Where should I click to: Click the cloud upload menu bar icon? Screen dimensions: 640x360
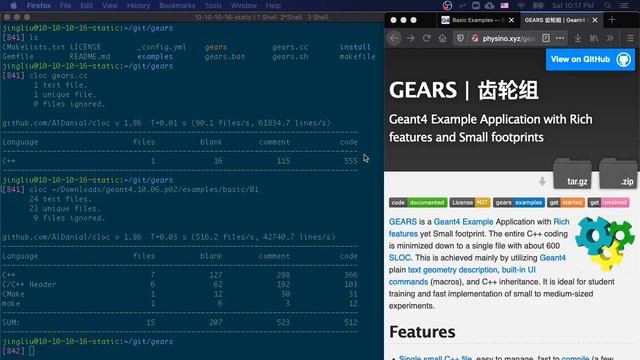(489, 5)
